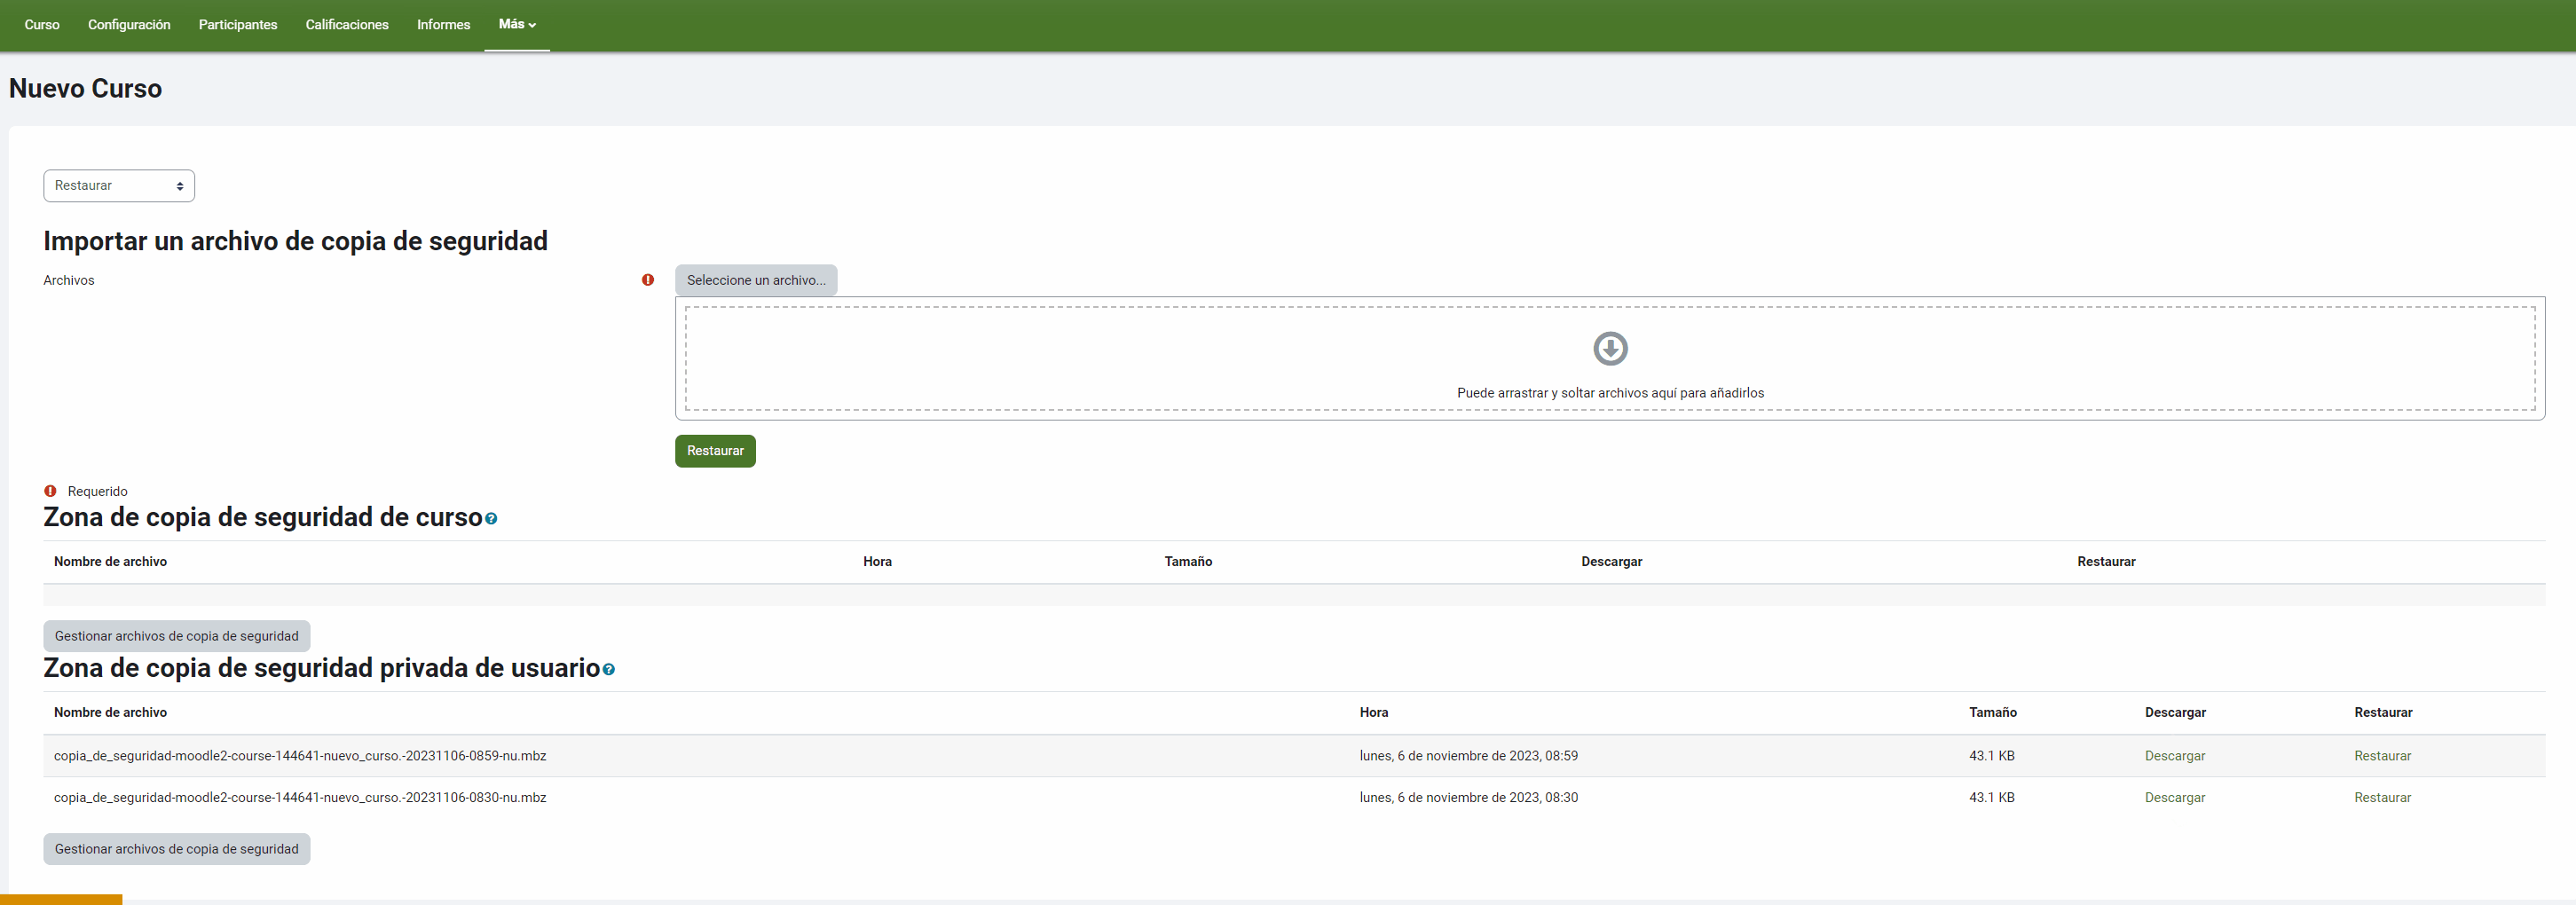Image resolution: width=2576 pixels, height=905 pixels.
Task: Open the Informes tab
Action: pyautogui.click(x=443, y=25)
